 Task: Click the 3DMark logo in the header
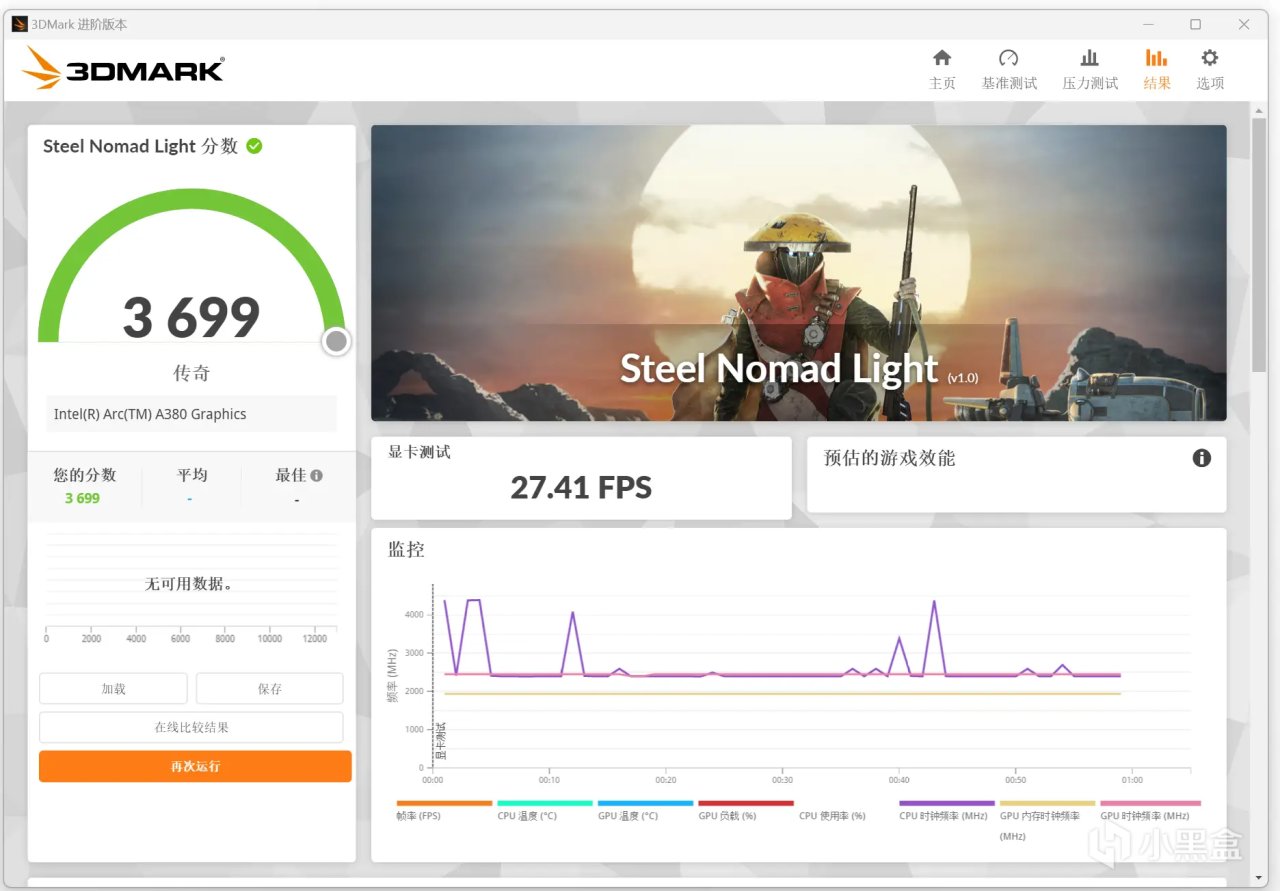[123, 68]
